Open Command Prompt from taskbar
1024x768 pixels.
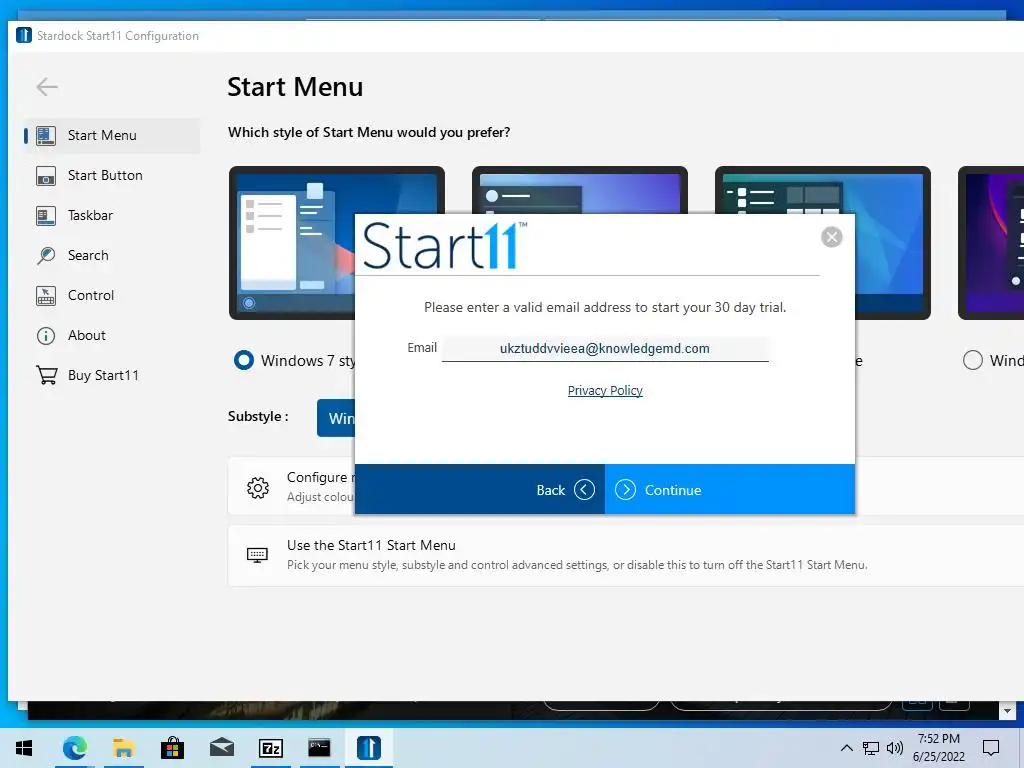coord(319,748)
